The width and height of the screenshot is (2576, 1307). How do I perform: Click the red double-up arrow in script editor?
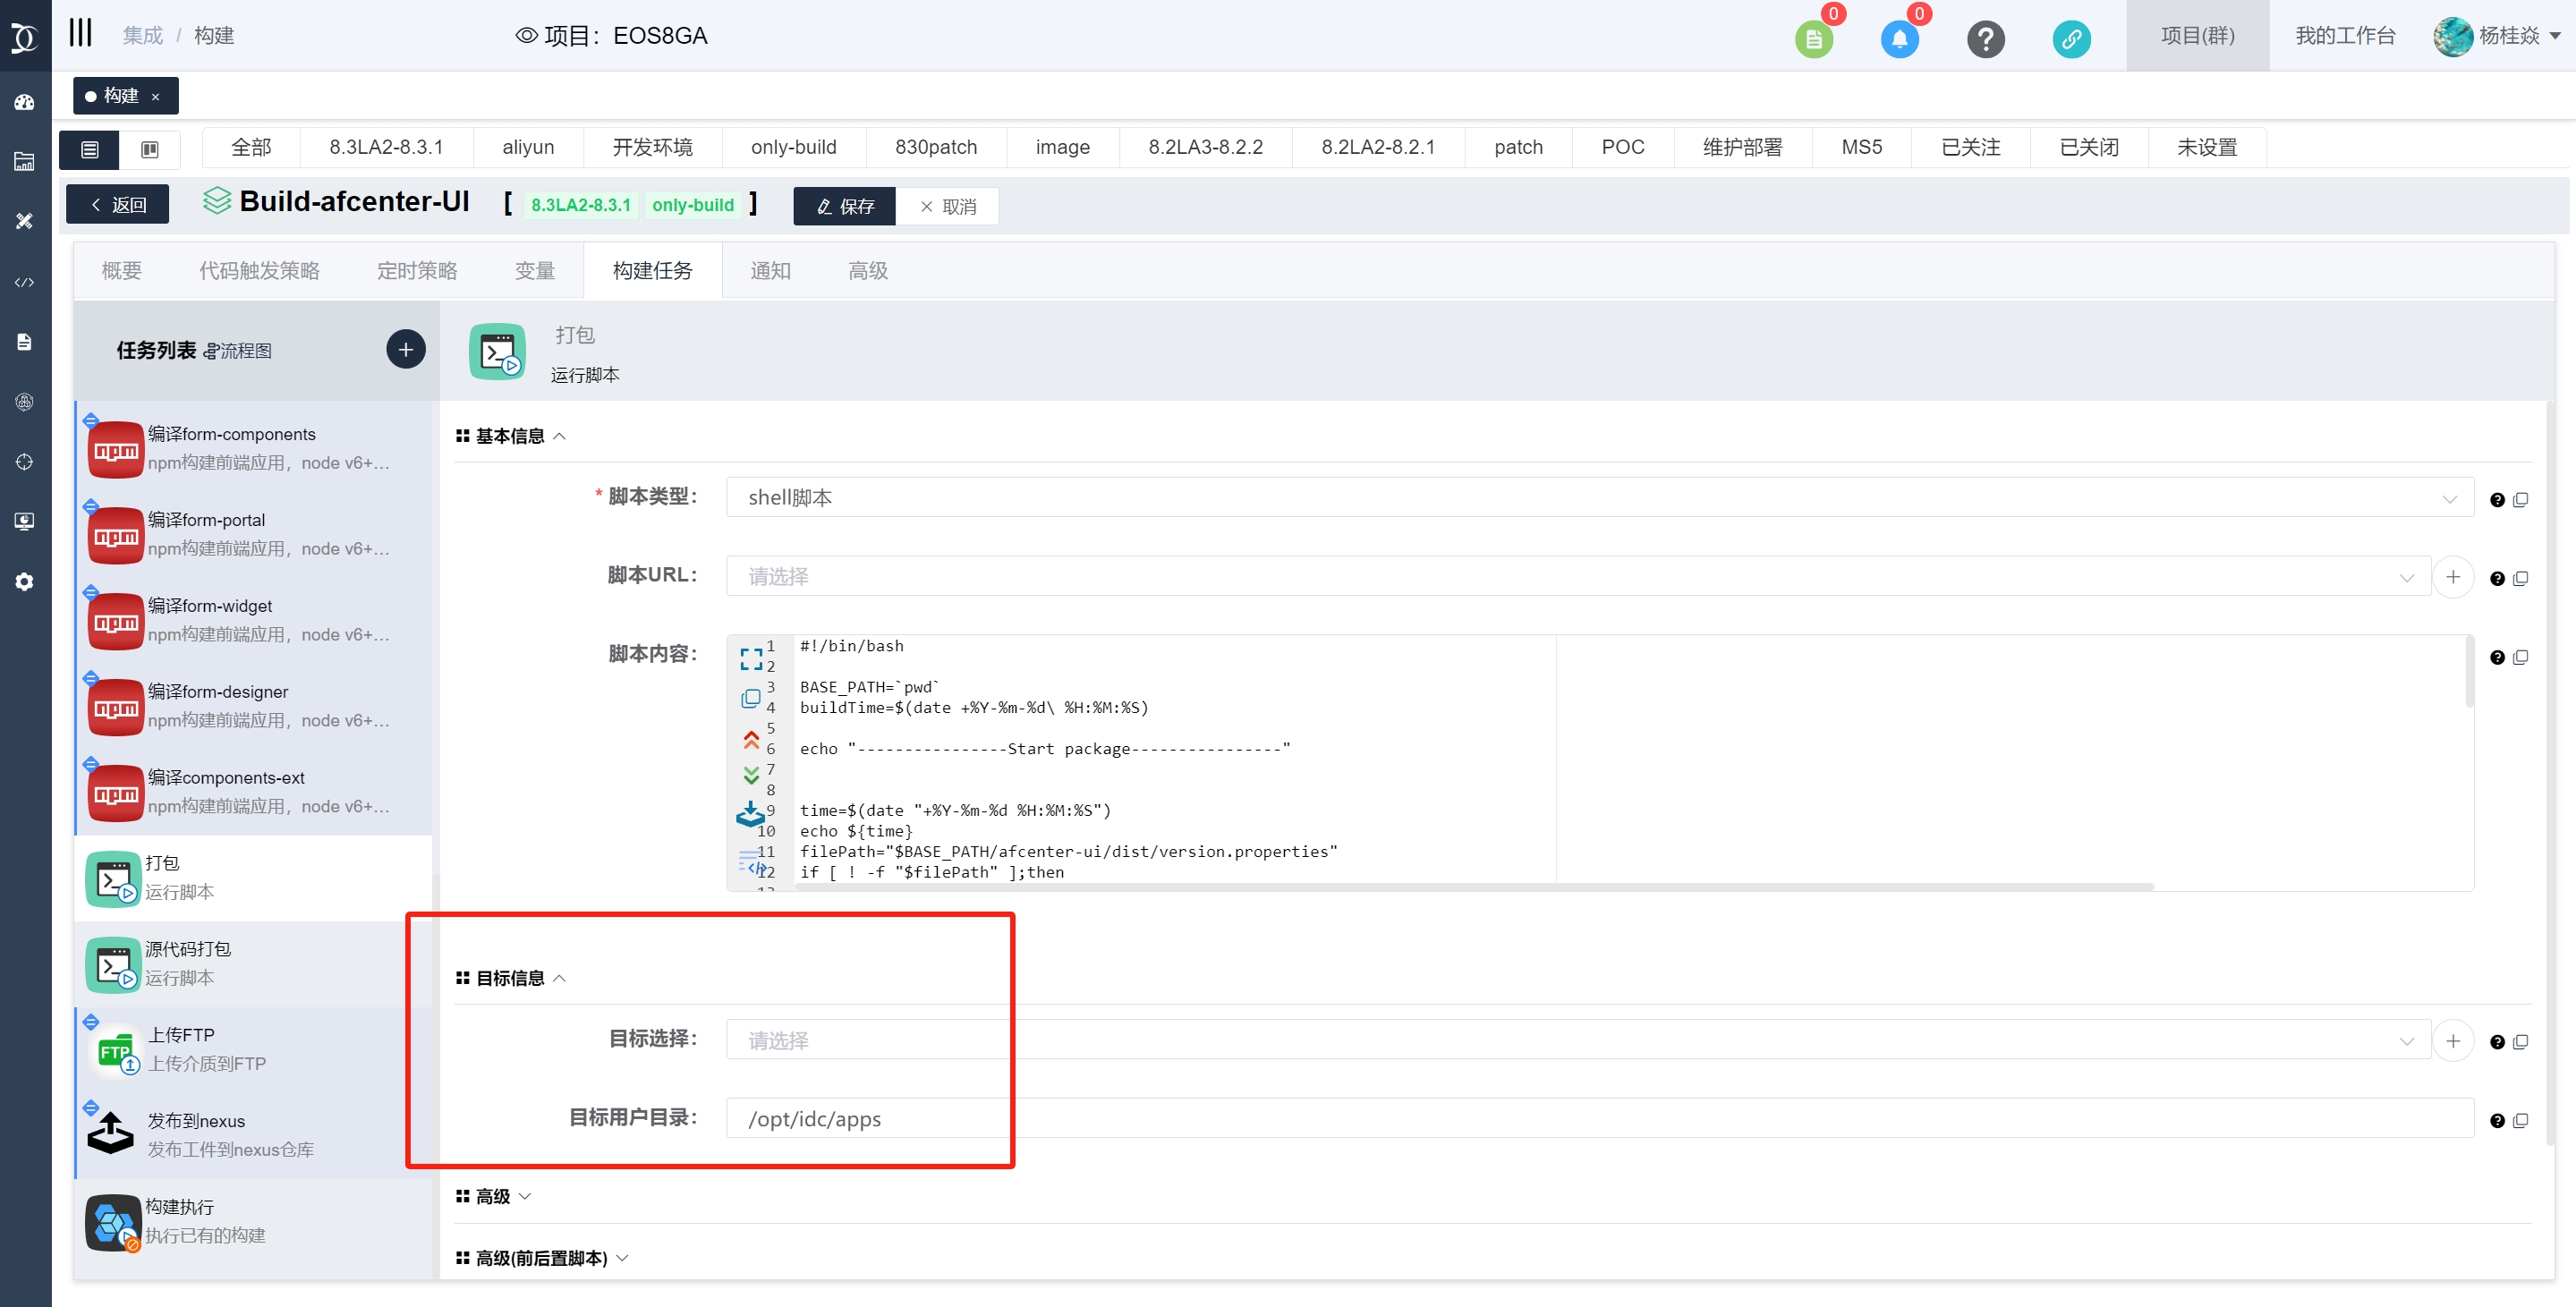coord(751,739)
